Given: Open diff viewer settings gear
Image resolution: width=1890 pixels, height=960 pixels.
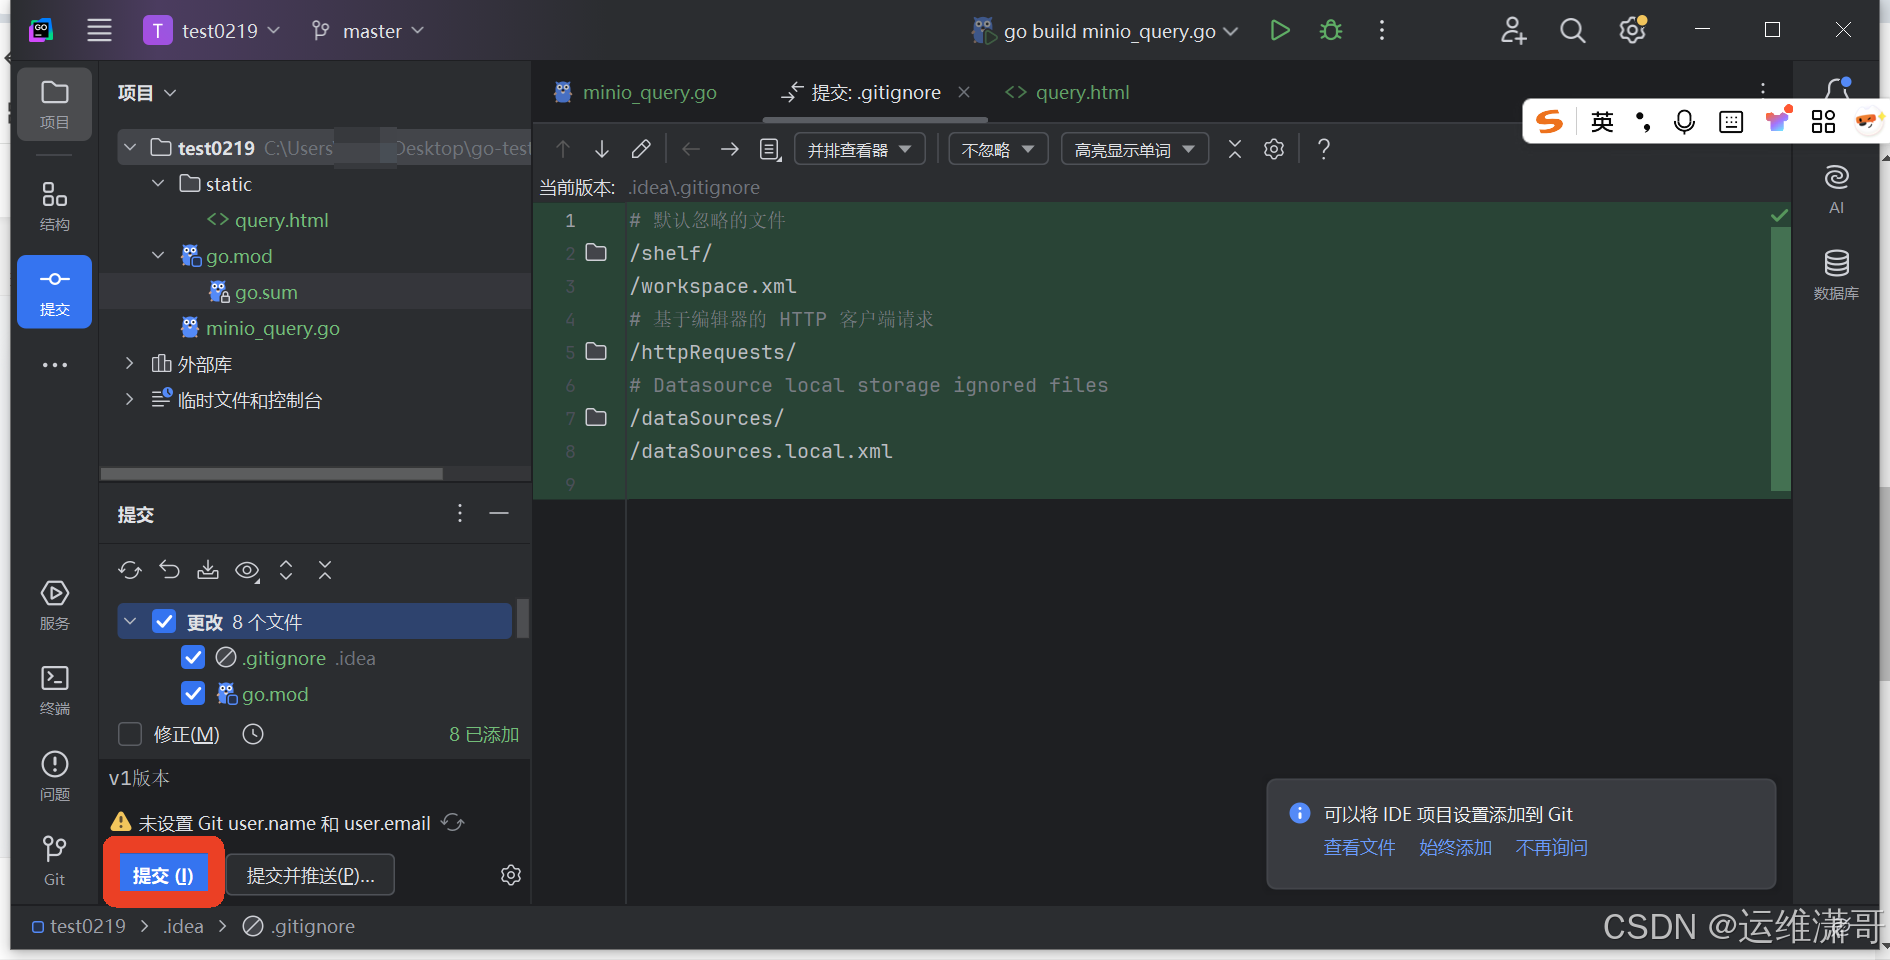Looking at the screenshot, I should (x=1273, y=148).
